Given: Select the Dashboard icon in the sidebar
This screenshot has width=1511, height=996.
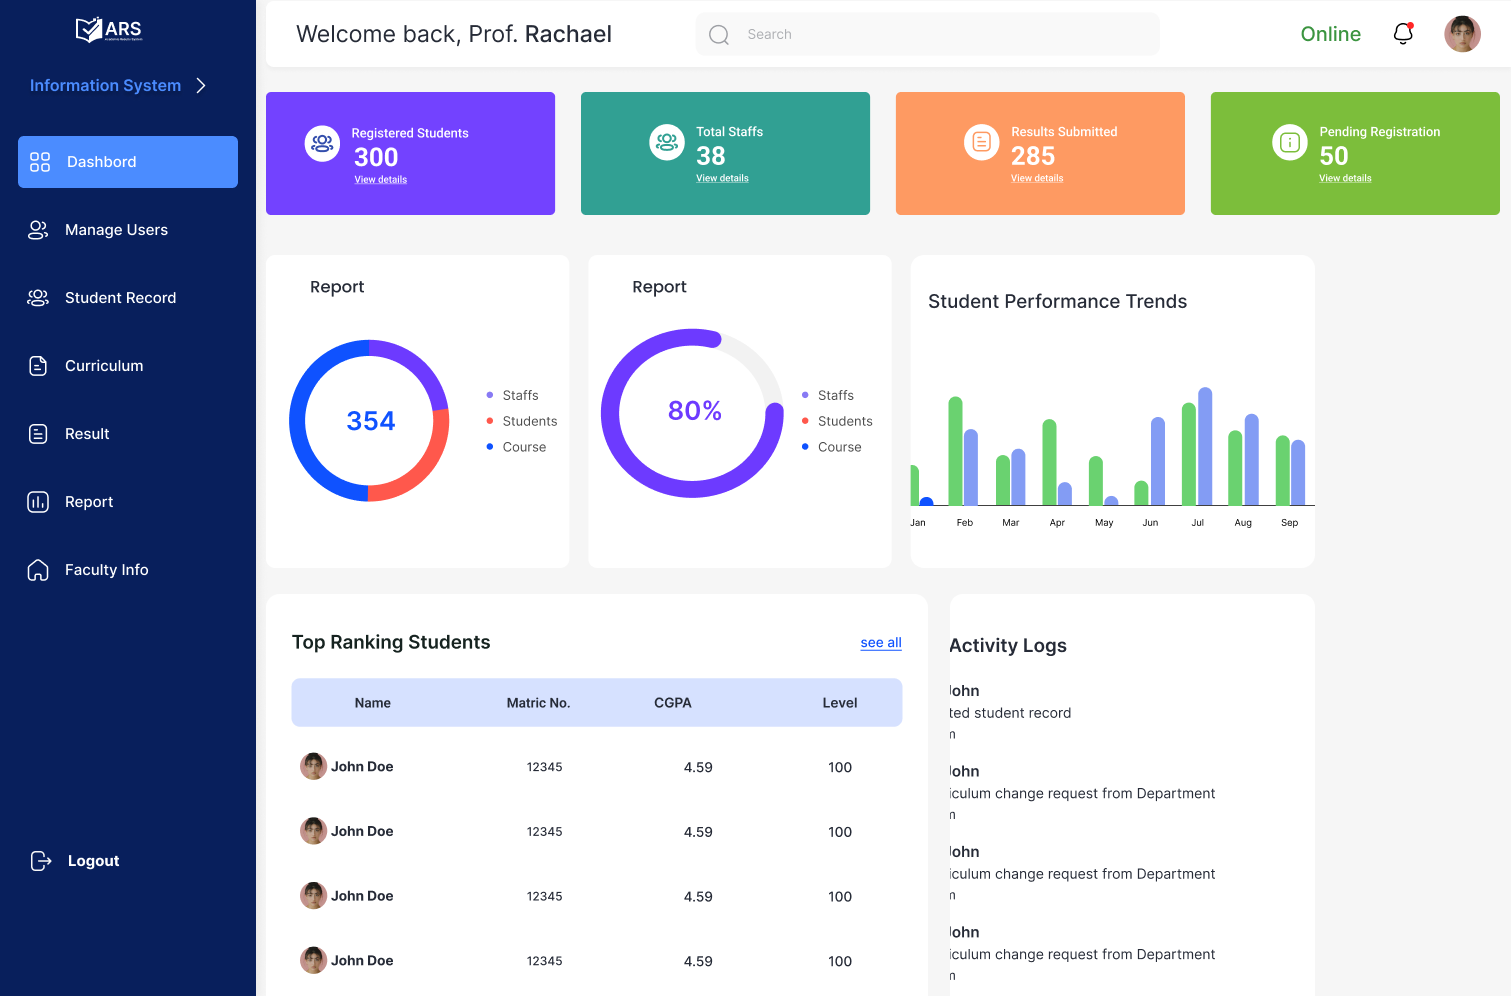Looking at the screenshot, I should [40, 161].
